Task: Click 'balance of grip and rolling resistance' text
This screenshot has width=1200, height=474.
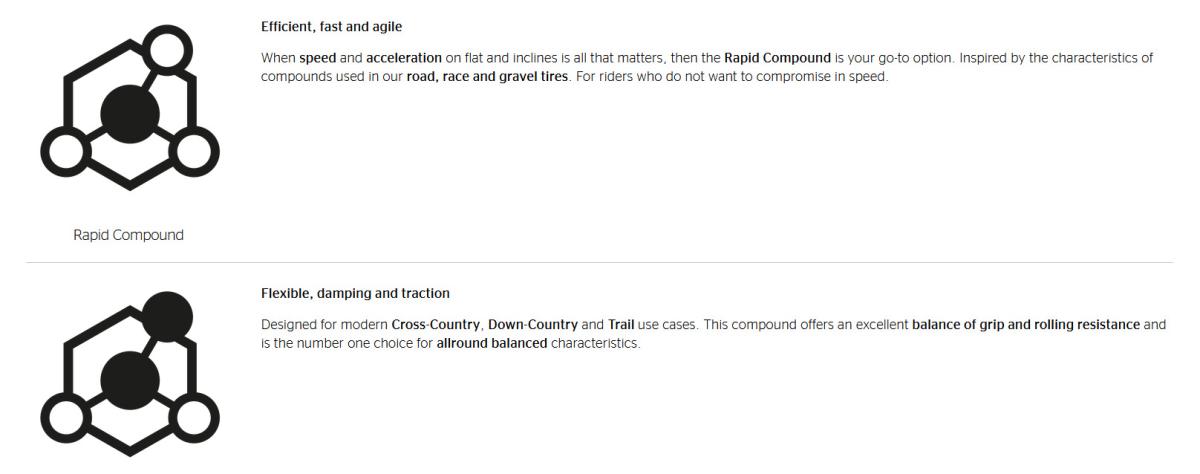Action: [1025, 326]
